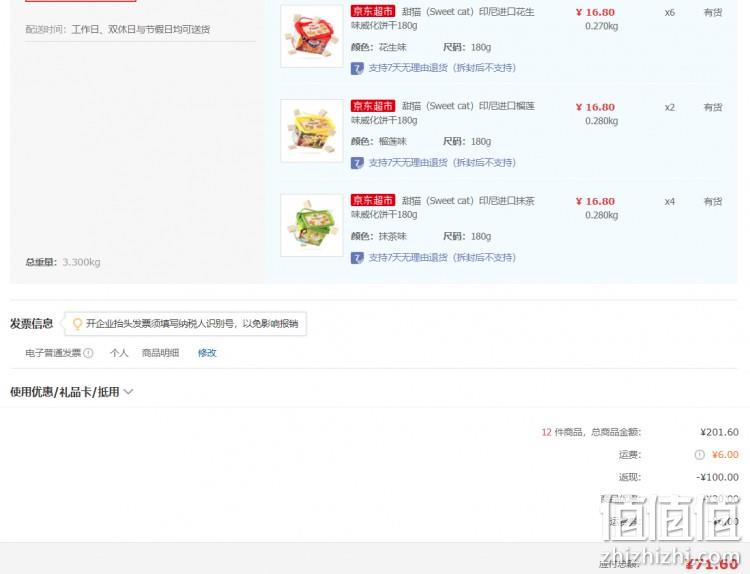Click the matcha flavor wafer product thumbnail
This screenshot has height=574, width=750.
(312, 225)
